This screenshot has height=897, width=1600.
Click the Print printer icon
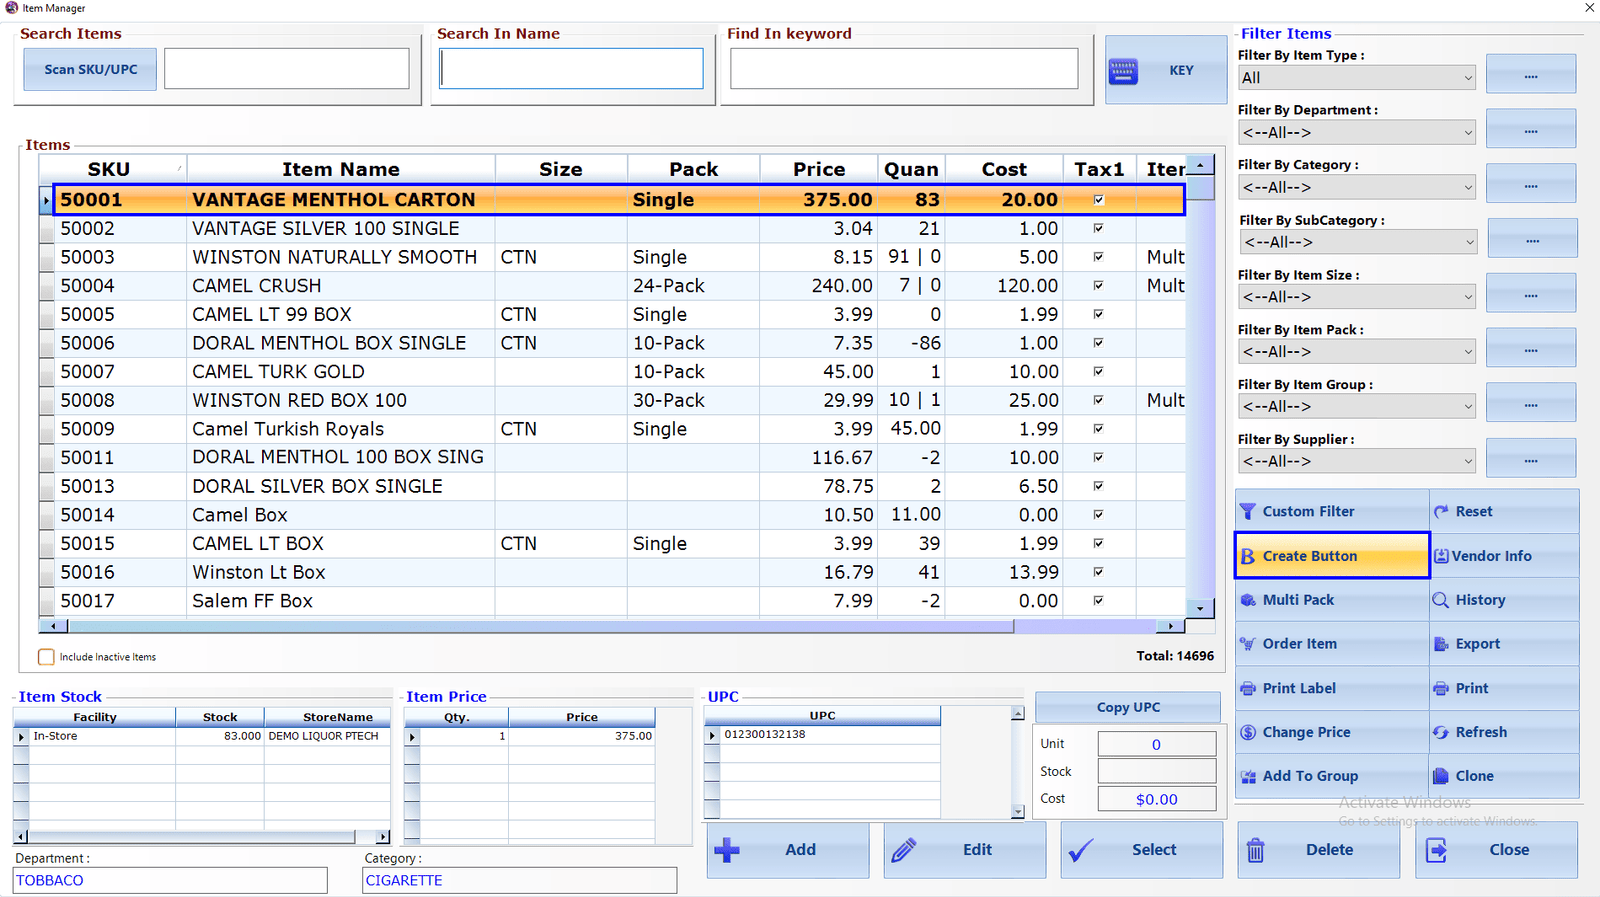point(1441,688)
